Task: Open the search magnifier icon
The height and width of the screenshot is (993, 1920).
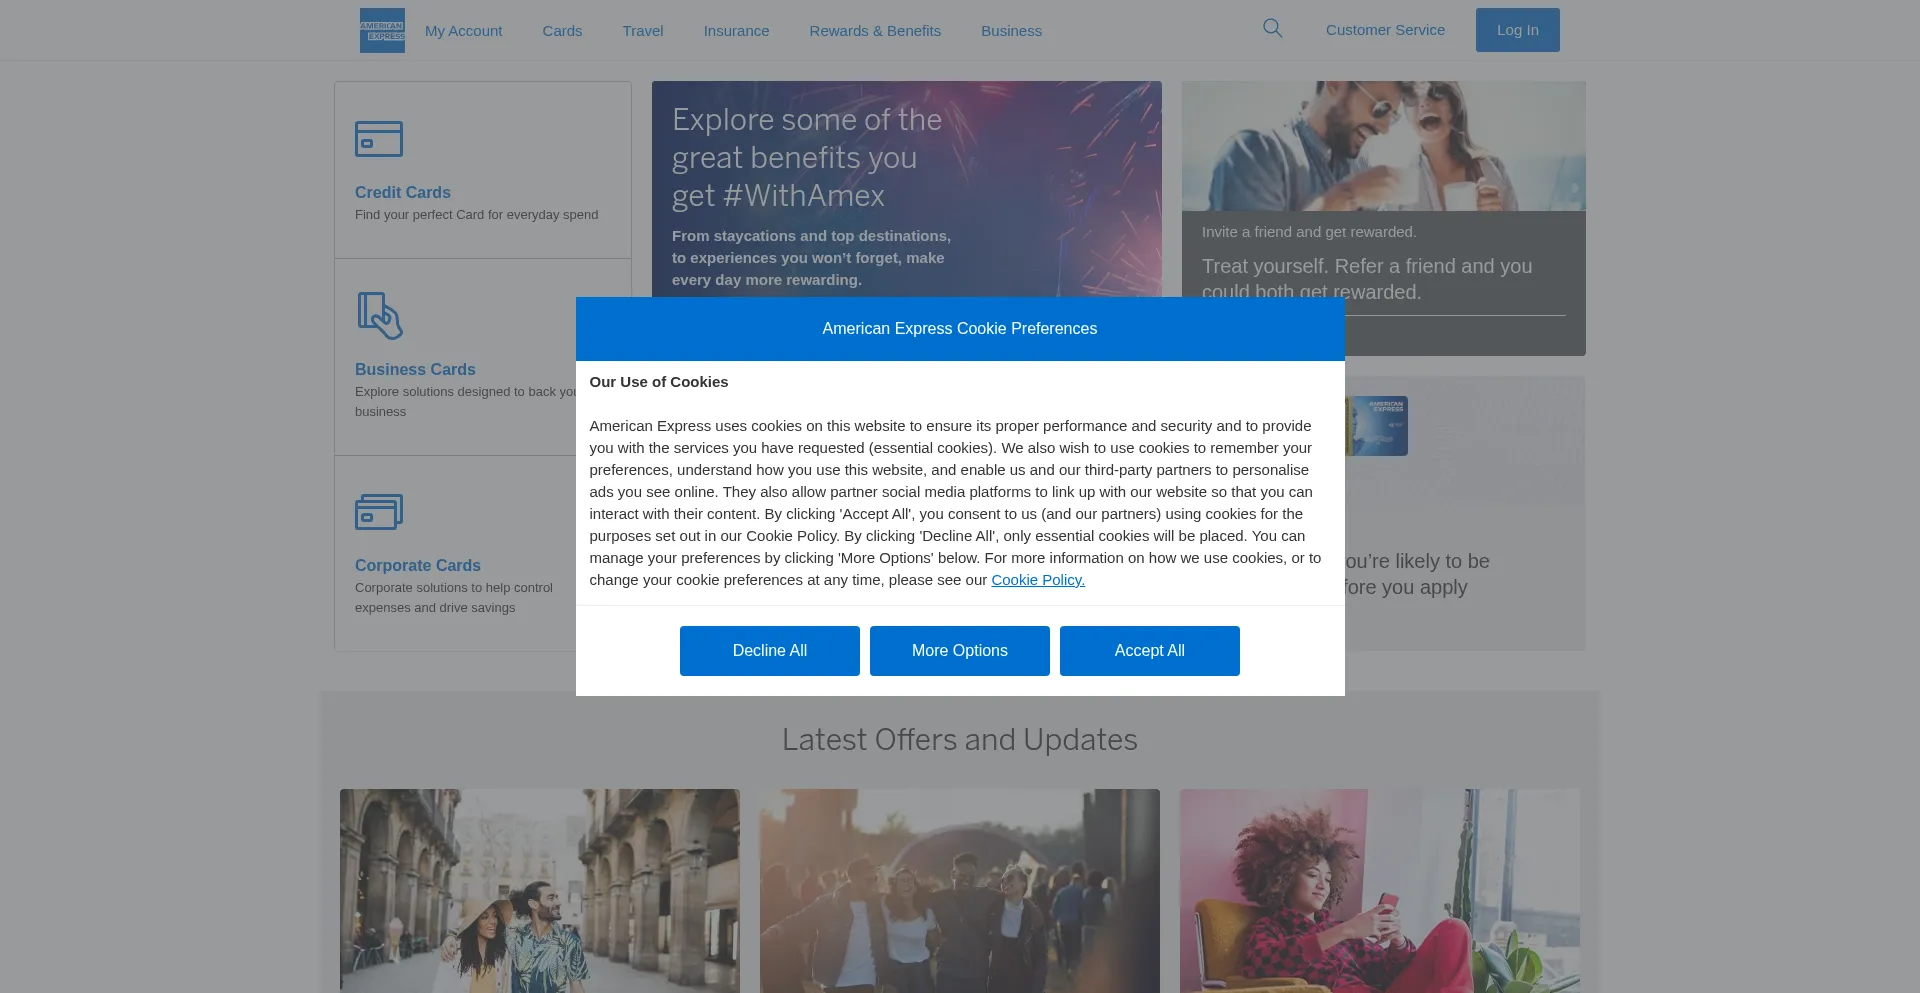Action: (x=1272, y=29)
